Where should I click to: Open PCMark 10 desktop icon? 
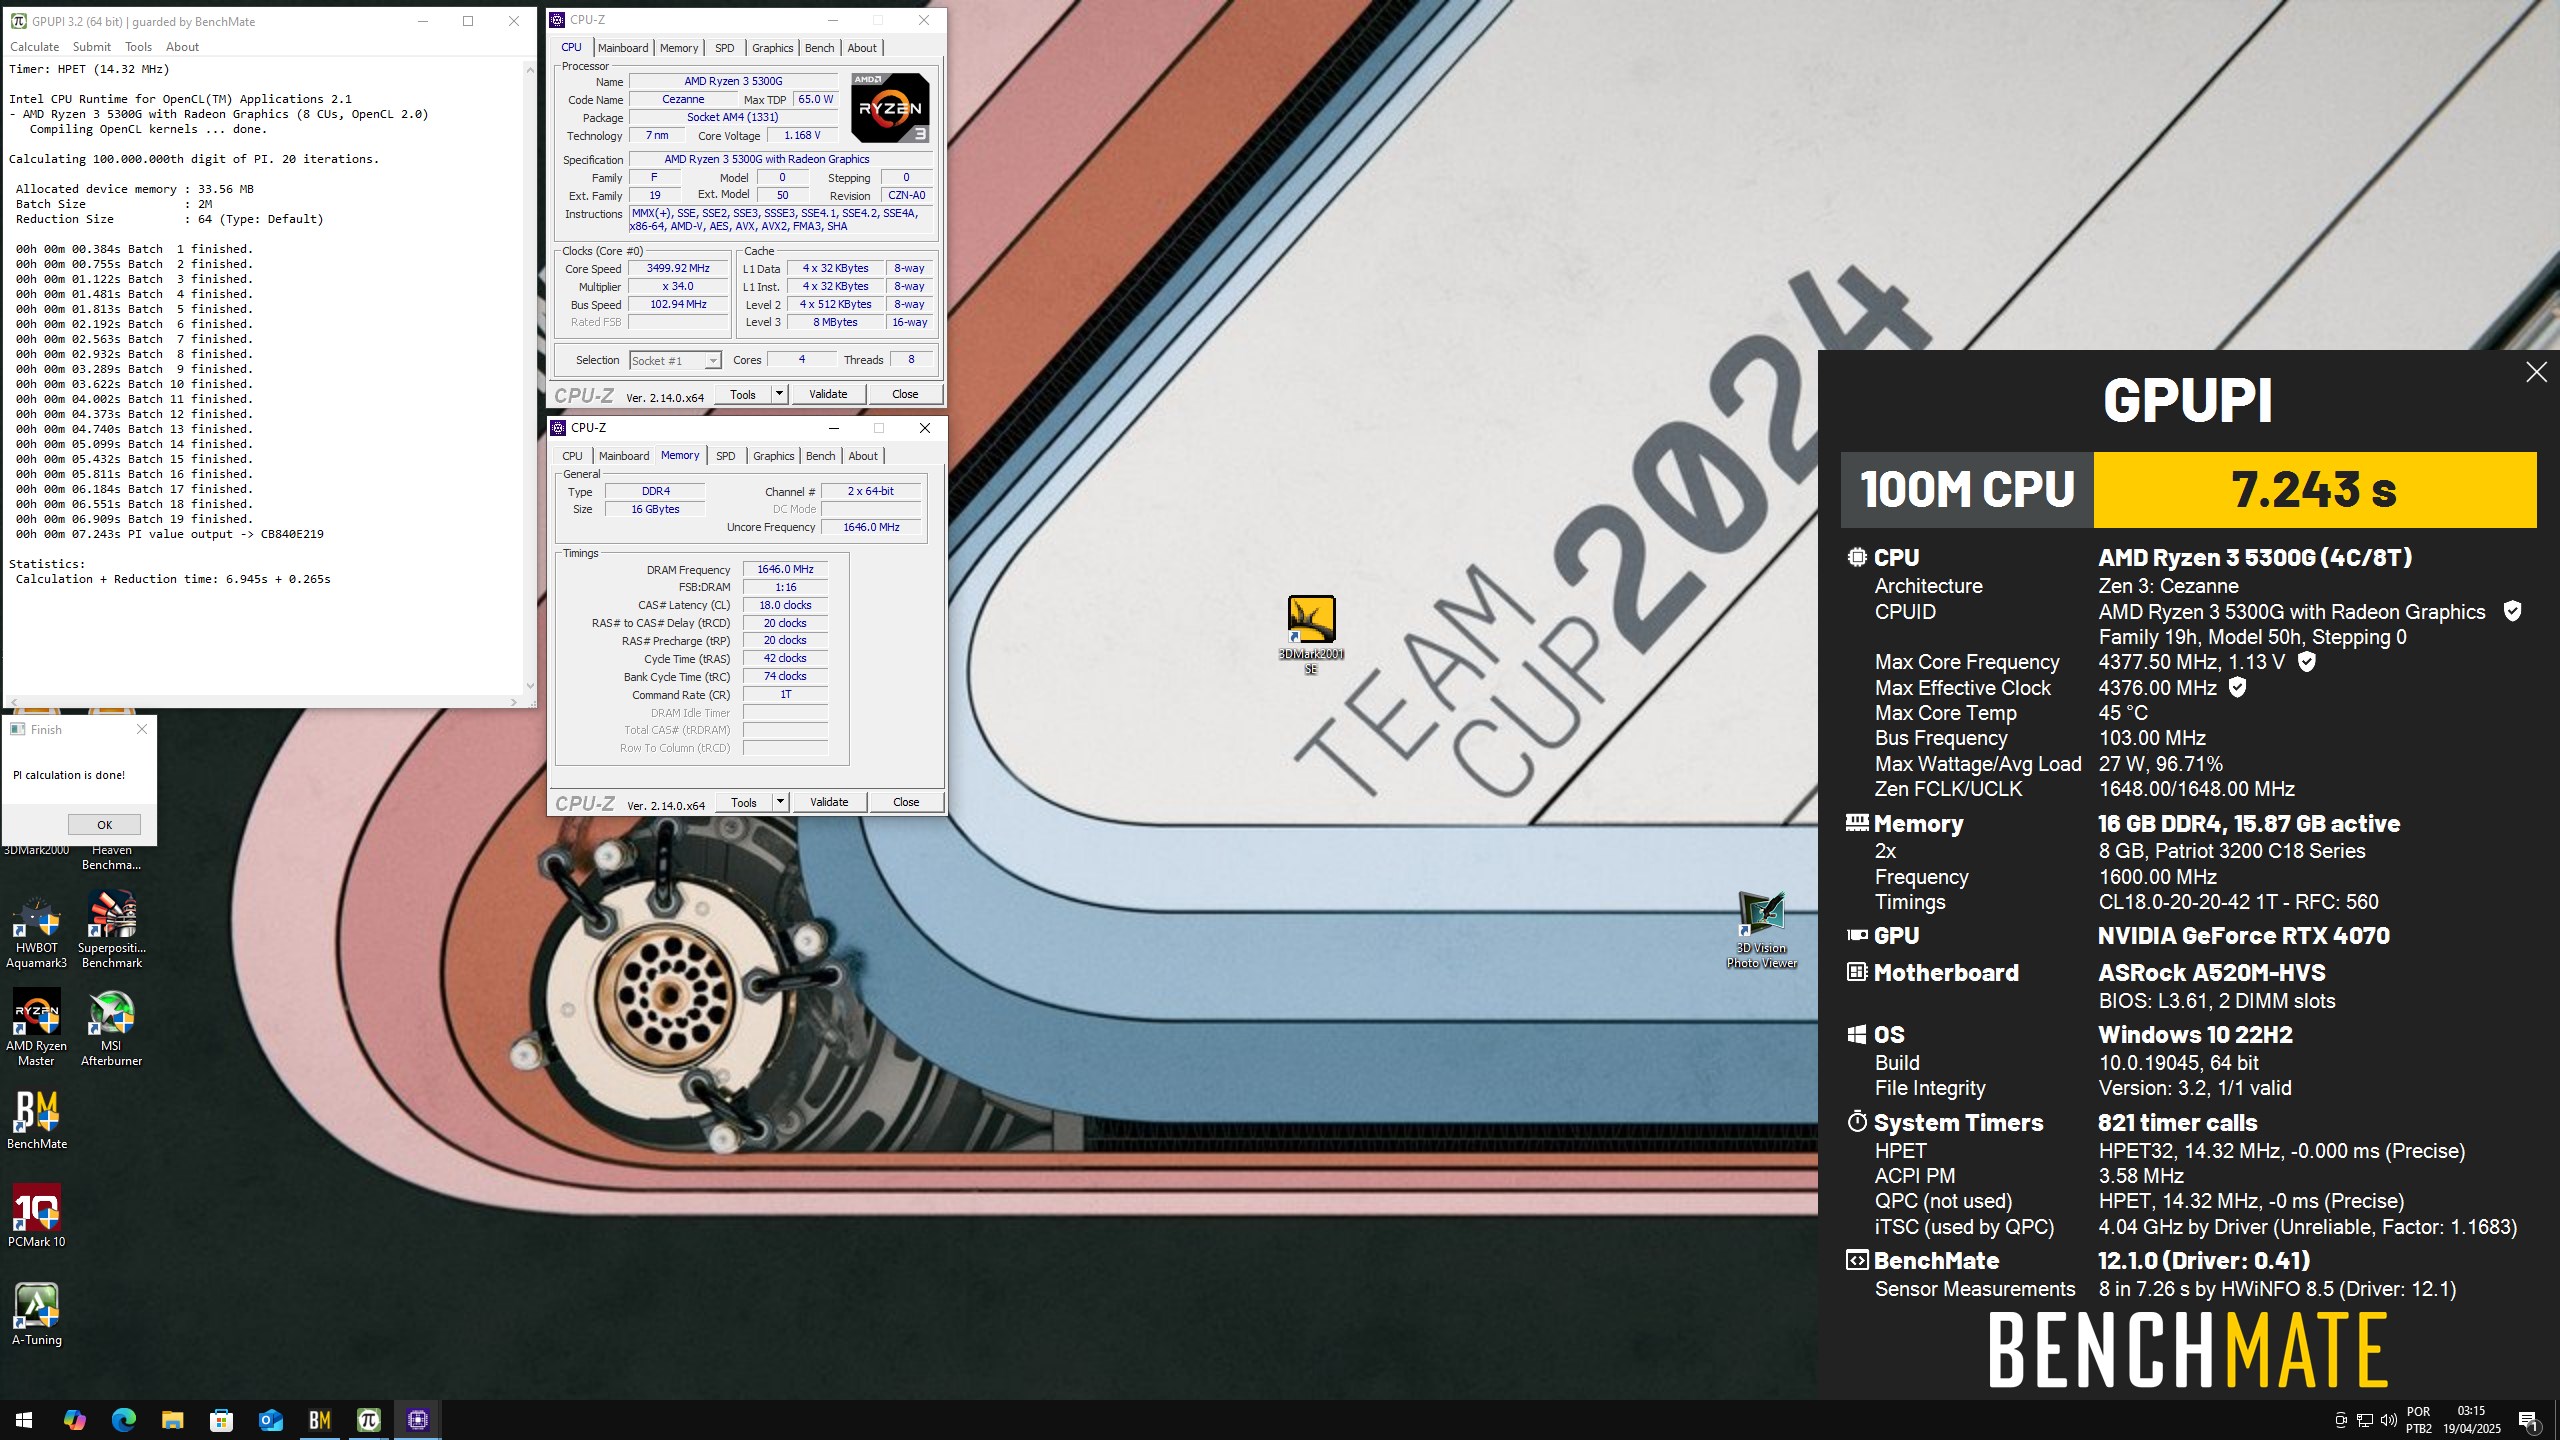37,1216
